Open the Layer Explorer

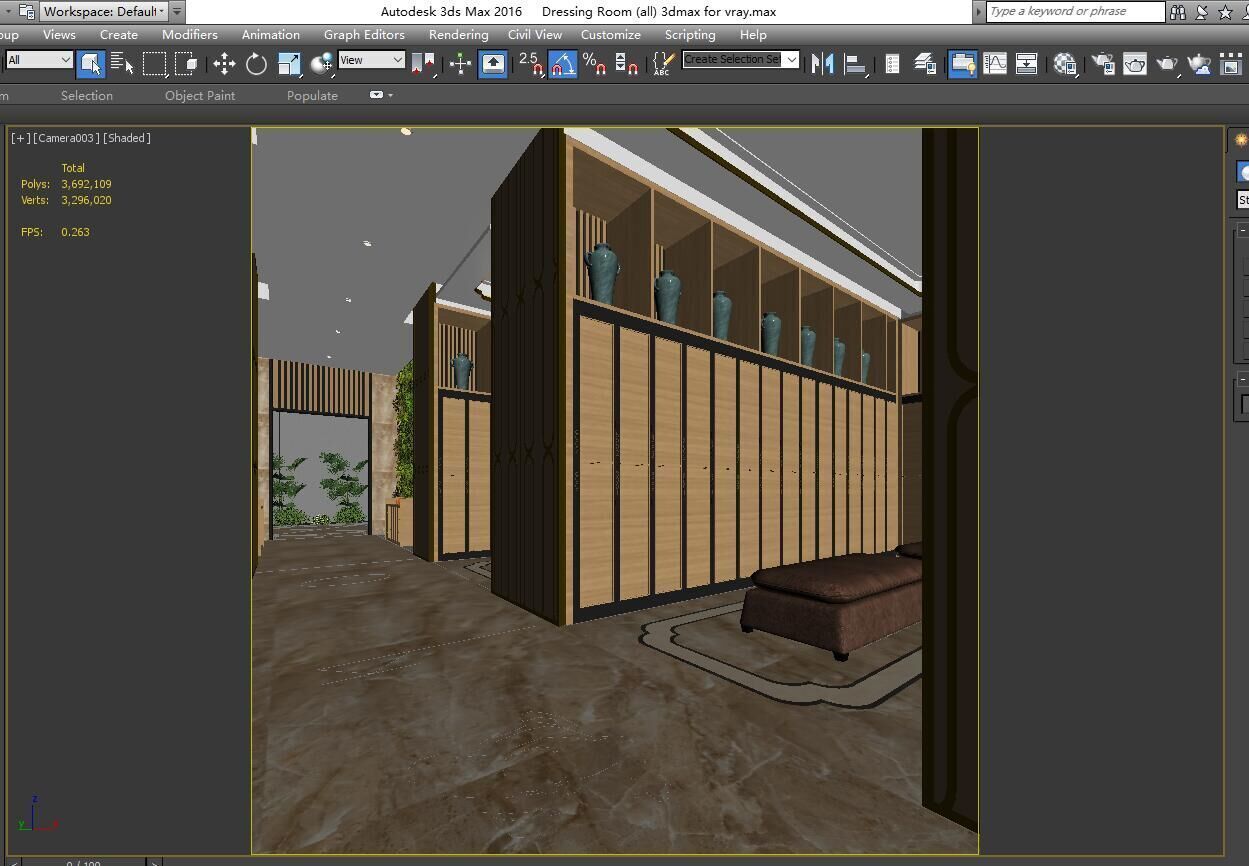point(925,64)
